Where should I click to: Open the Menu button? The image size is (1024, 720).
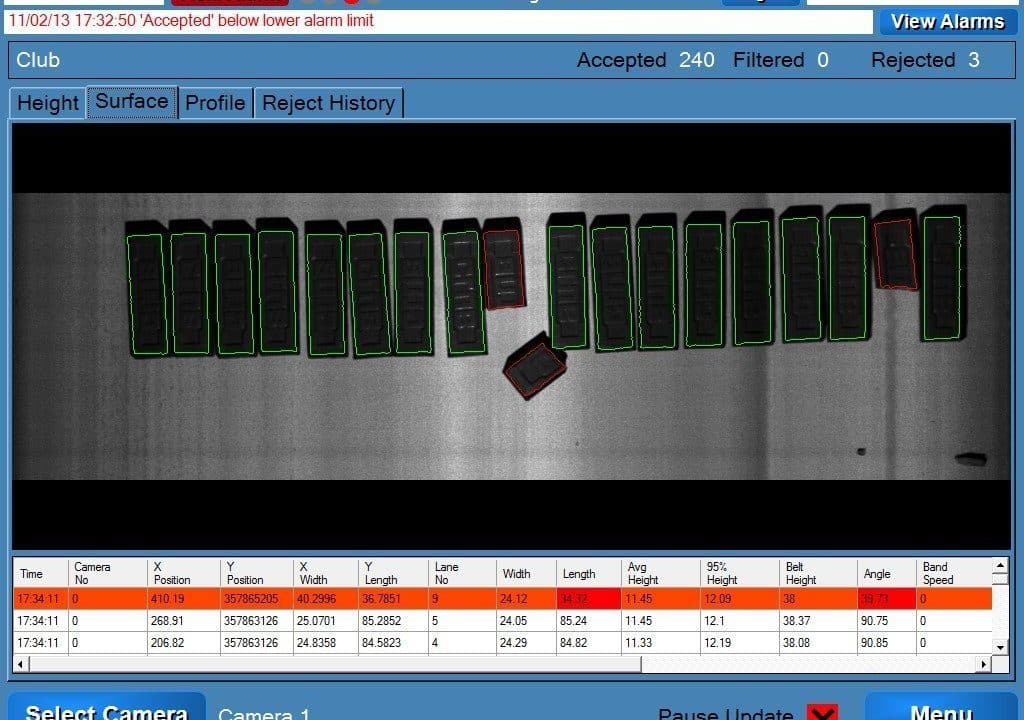pyautogui.click(x=940, y=711)
